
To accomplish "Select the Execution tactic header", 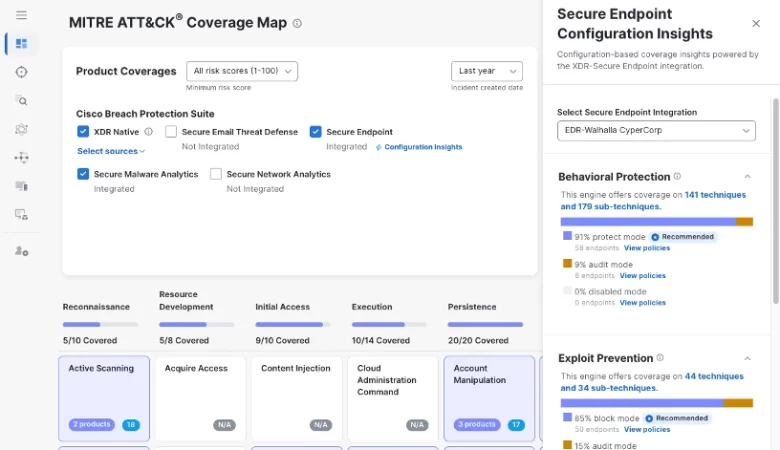I will 372,307.
